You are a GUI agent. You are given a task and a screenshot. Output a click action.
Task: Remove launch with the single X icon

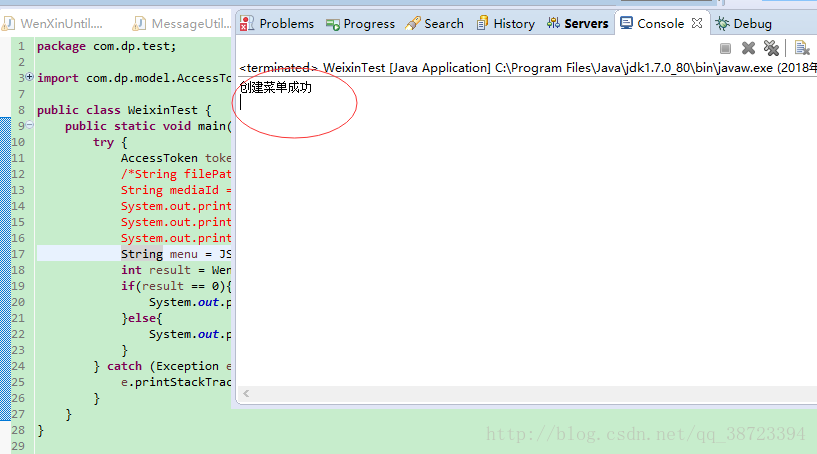[748, 48]
